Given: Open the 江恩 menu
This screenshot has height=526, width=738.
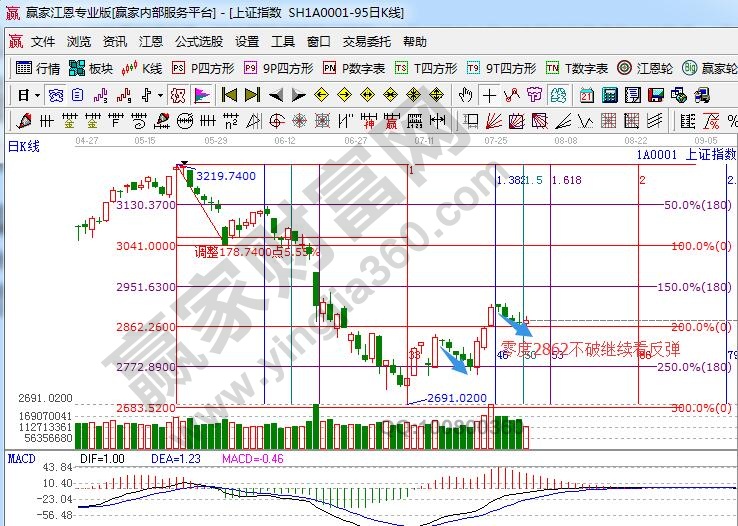Looking at the screenshot, I should 151,42.
